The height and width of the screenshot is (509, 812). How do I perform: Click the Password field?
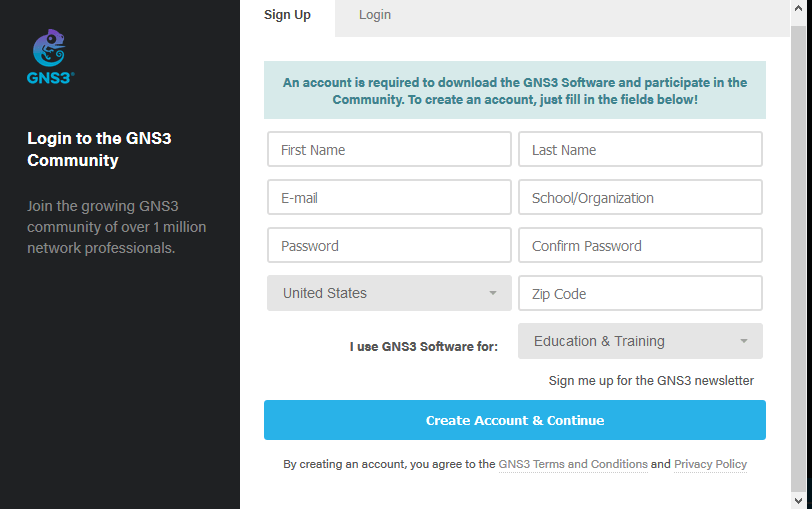coord(389,246)
